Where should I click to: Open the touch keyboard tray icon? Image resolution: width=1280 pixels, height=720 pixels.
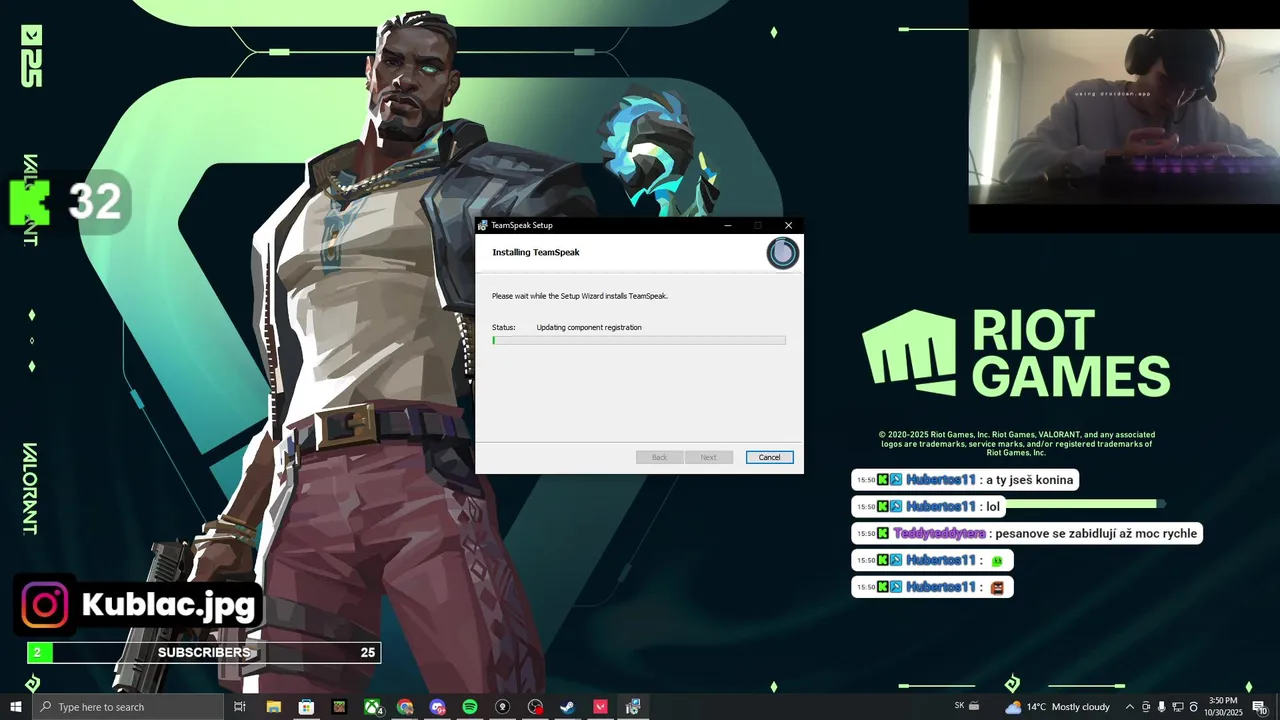click(x=974, y=706)
